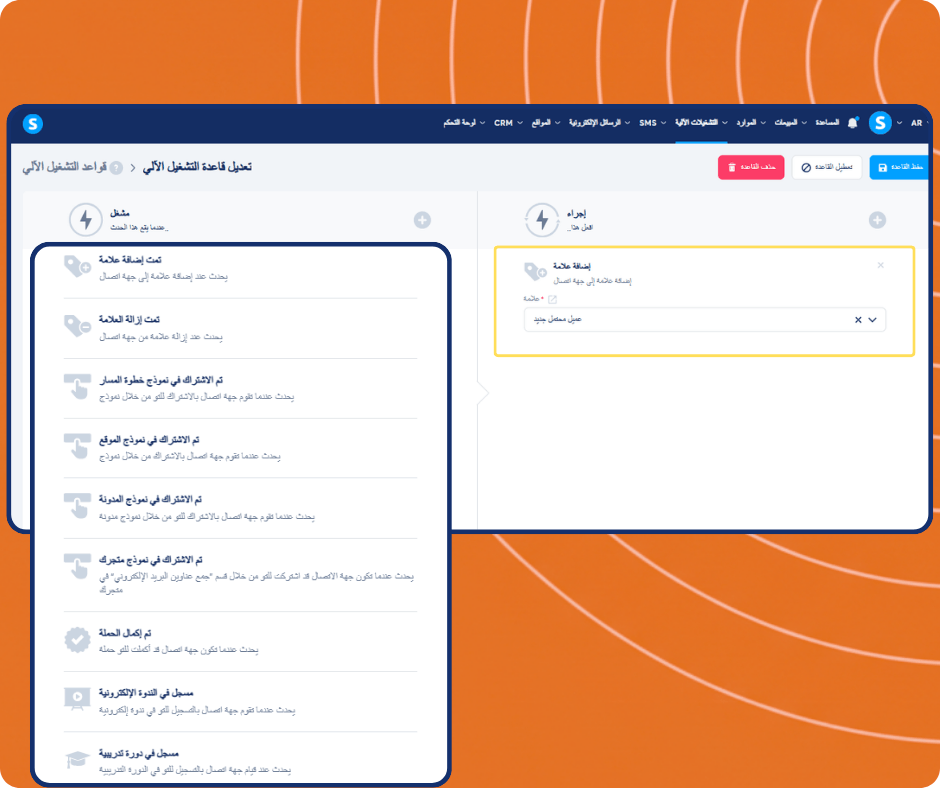Open the لوحة التحكم menu
The height and width of the screenshot is (788, 940).
click(464, 123)
